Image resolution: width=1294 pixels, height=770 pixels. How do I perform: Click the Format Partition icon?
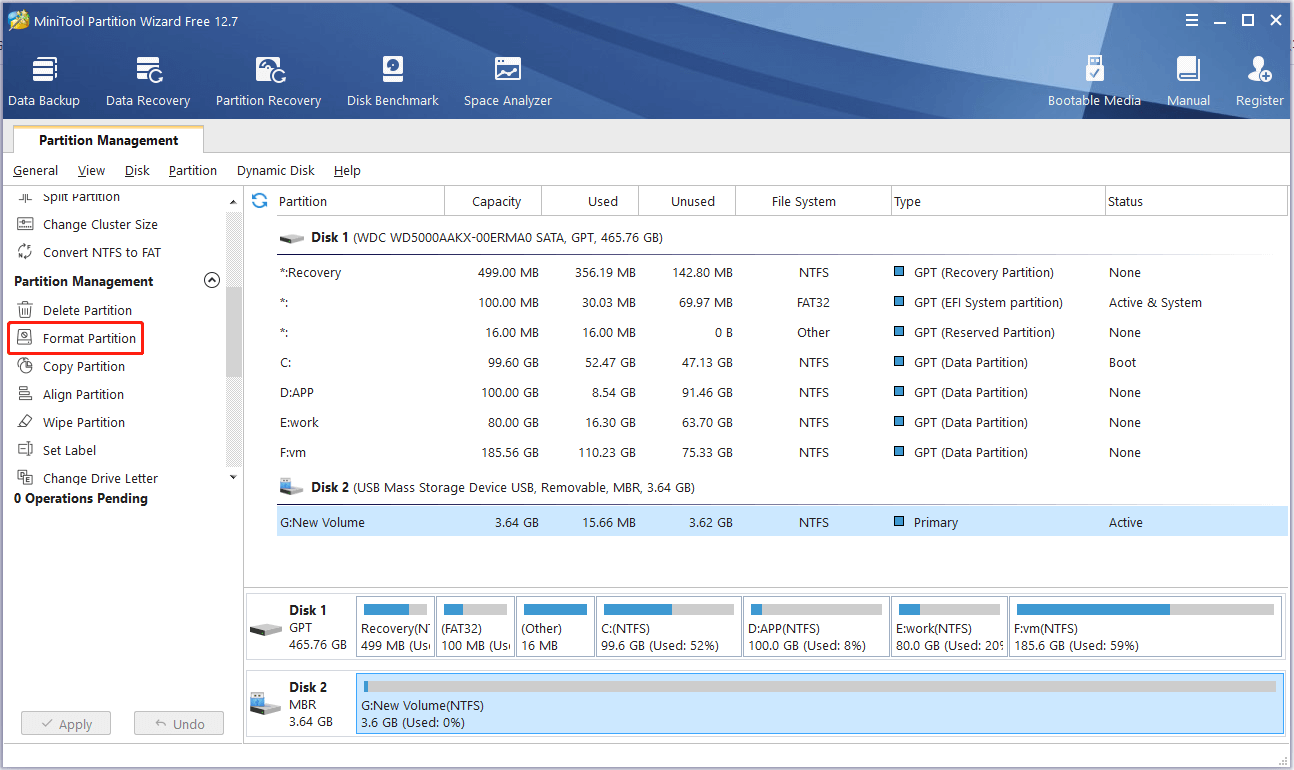(25, 338)
